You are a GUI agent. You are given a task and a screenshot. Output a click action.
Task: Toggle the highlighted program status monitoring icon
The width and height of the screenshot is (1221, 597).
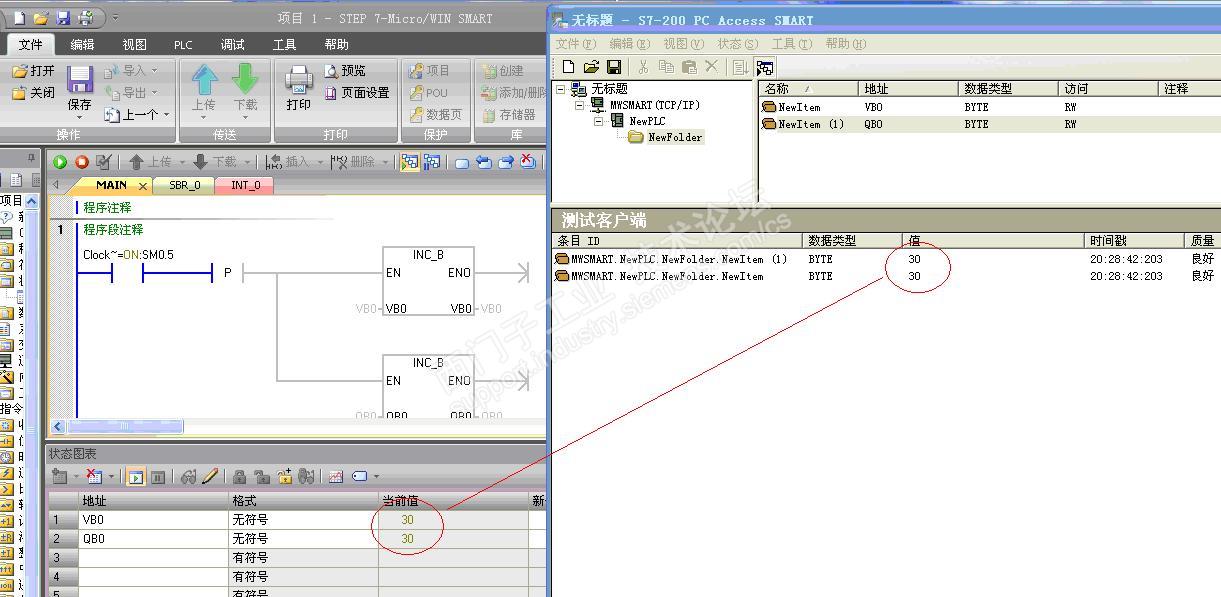(x=409, y=162)
